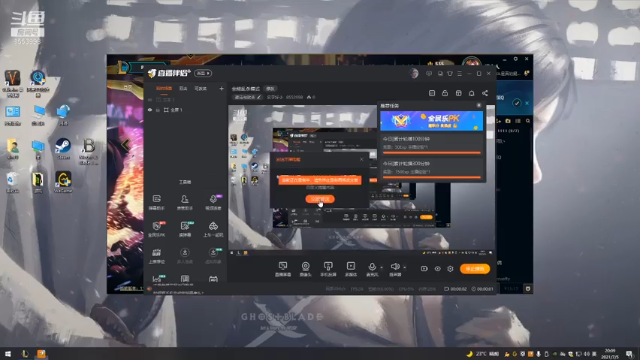
Task: Click the recording icon left of preview eye
Action: pyautogui.click(x=424, y=269)
